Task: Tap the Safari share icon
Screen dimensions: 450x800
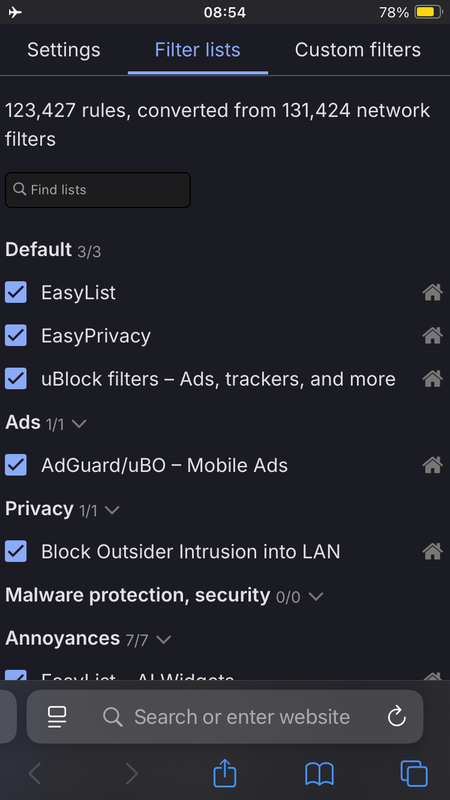Action: (224, 773)
